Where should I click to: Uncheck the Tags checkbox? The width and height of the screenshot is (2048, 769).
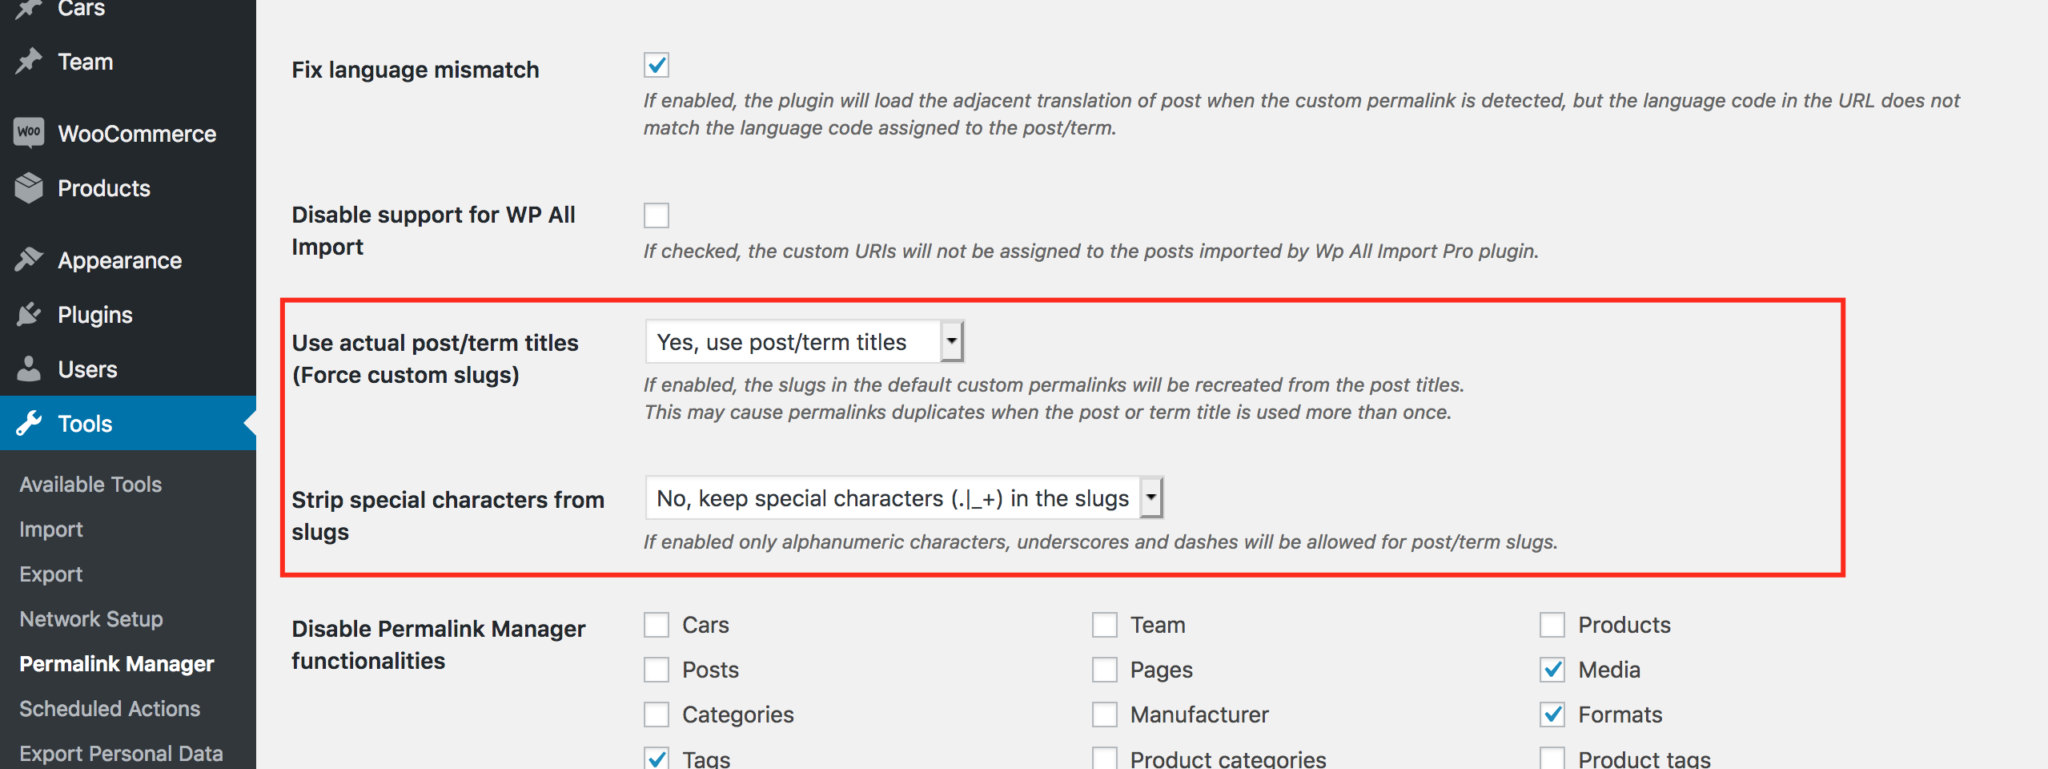(x=656, y=759)
